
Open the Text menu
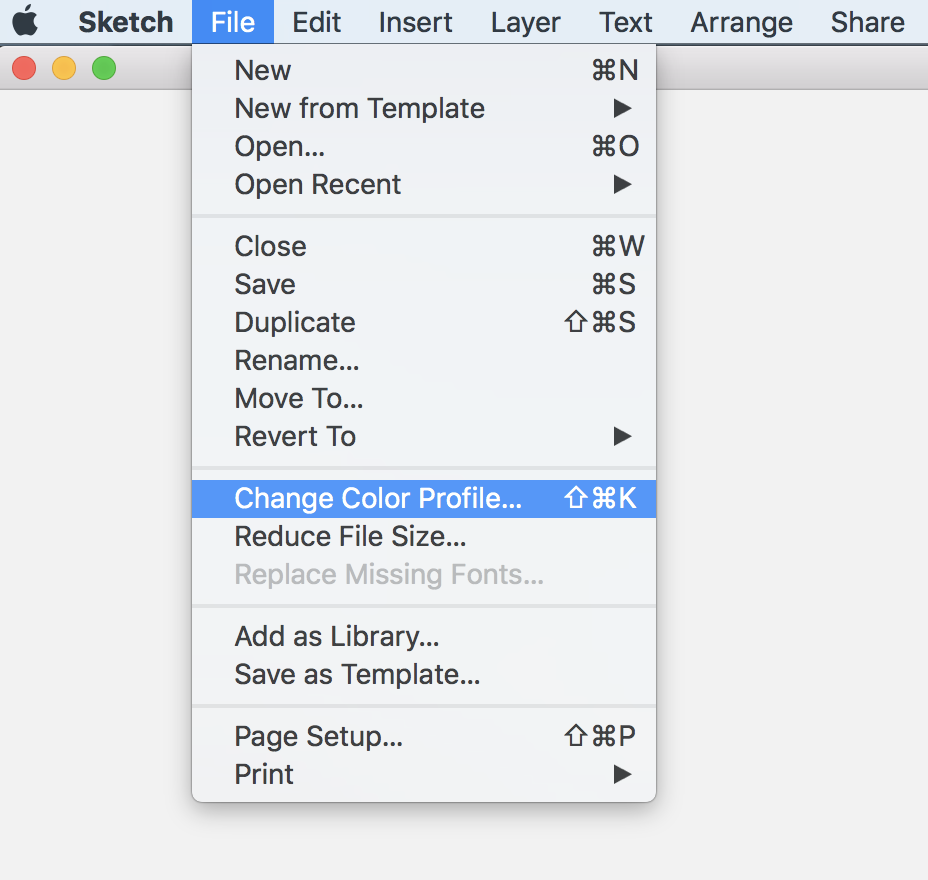(626, 22)
